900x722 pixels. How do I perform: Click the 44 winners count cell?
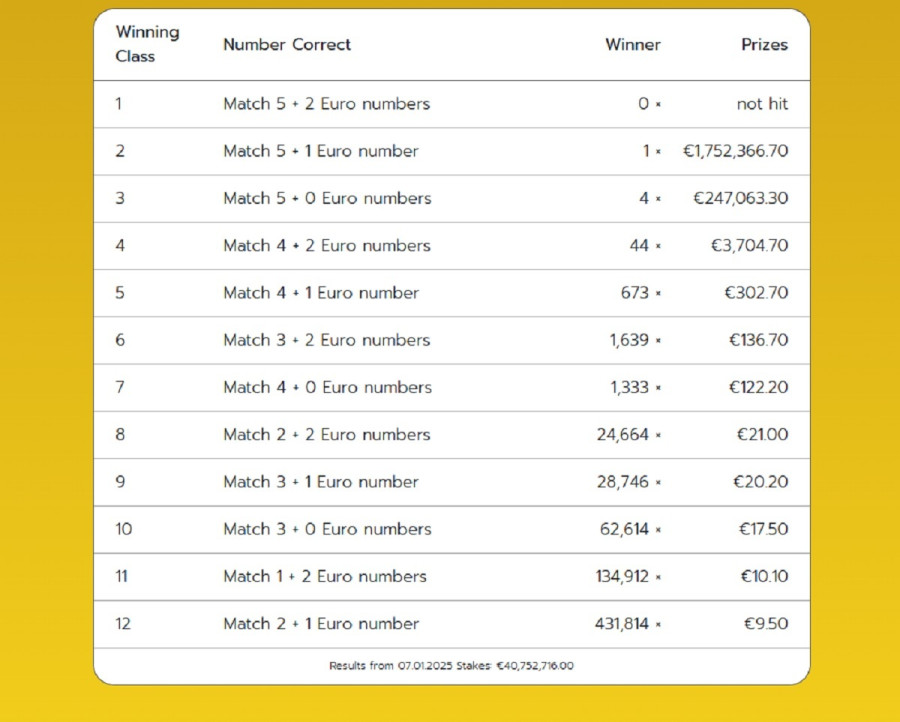point(639,245)
